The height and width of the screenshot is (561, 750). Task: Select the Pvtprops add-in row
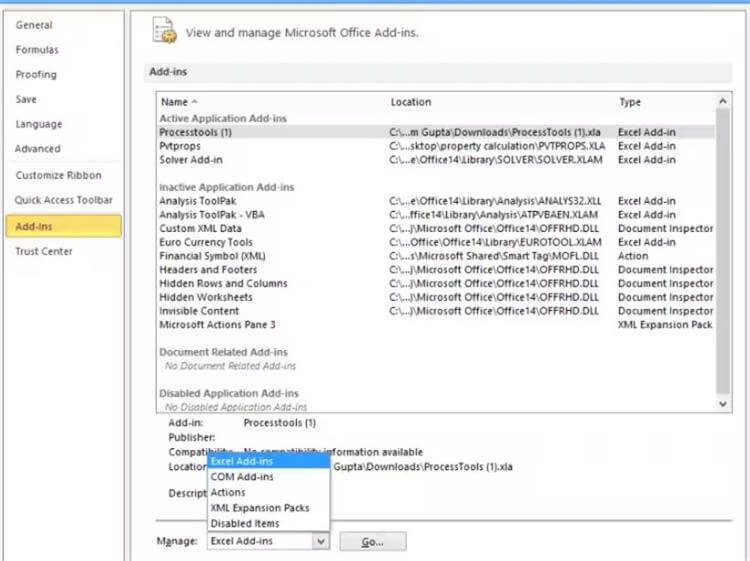(x=436, y=146)
